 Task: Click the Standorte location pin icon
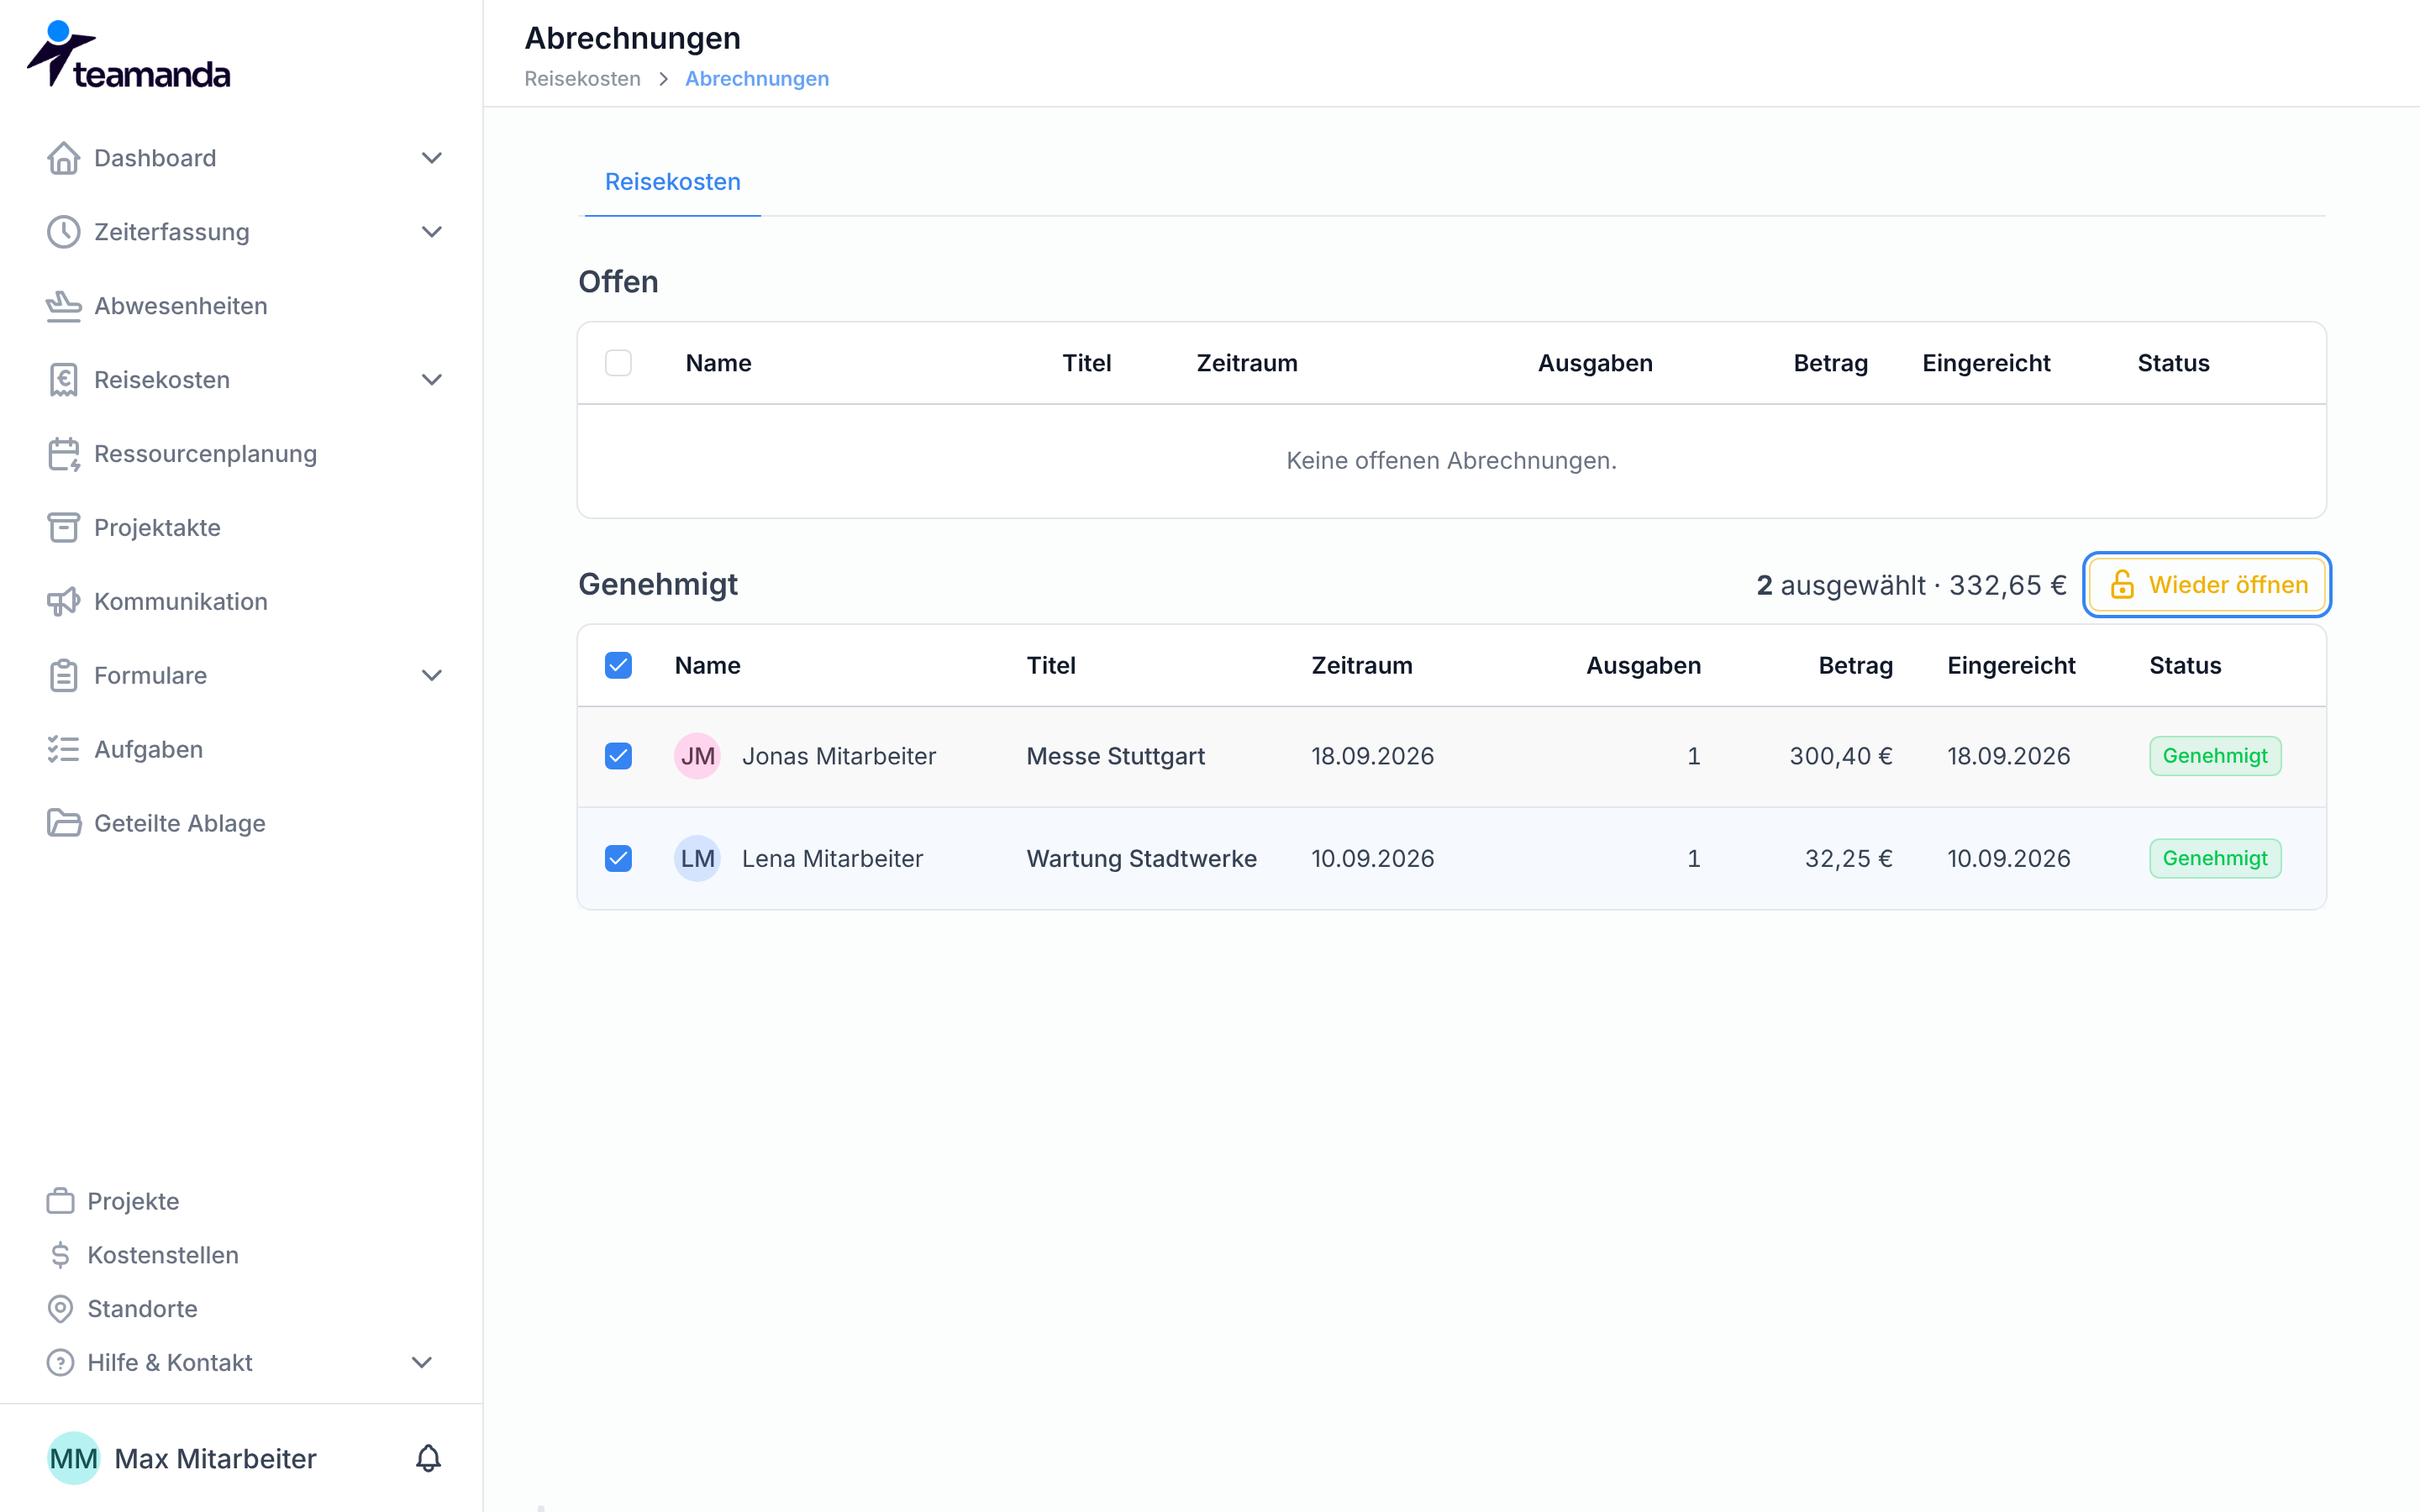[60, 1309]
